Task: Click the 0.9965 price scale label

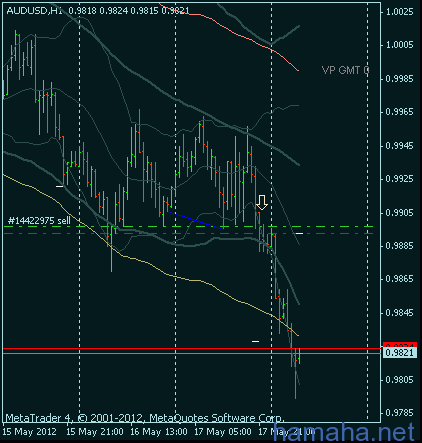Action: pos(400,112)
